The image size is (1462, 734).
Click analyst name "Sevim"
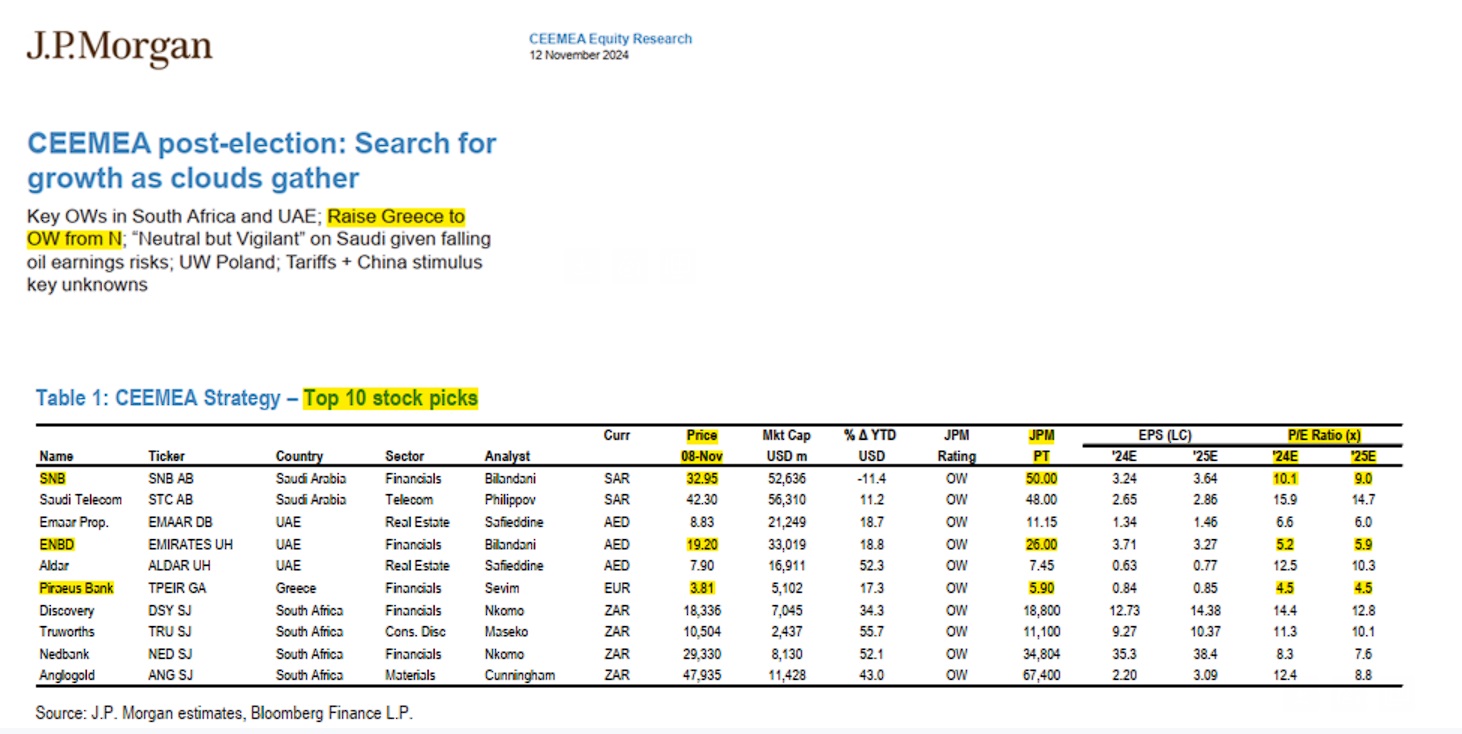pos(501,588)
